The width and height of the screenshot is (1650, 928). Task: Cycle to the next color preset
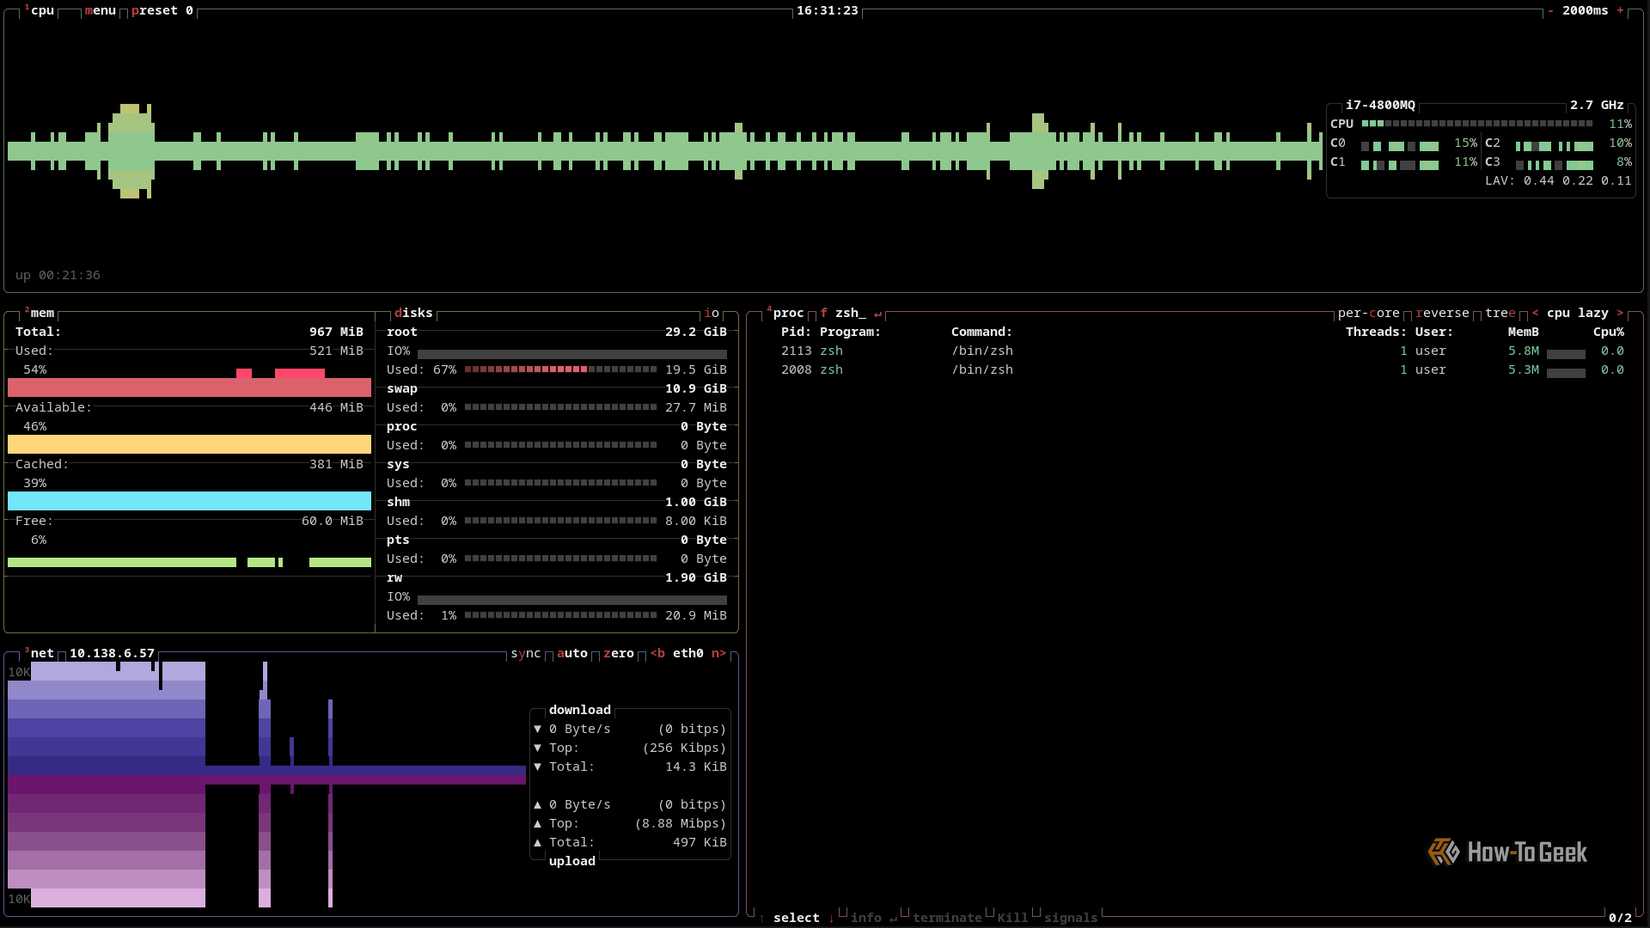(x=158, y=11)
